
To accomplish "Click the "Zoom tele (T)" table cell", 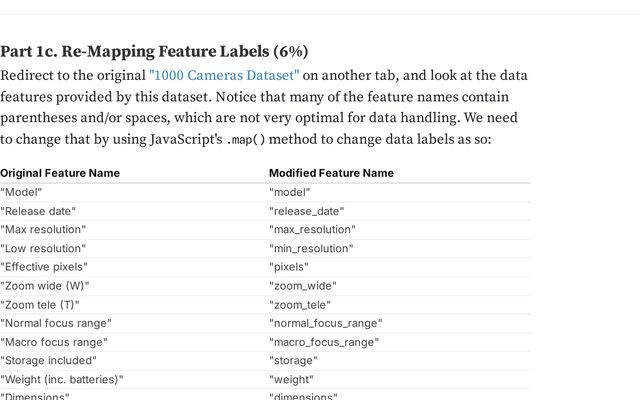I will click(40, 305).
